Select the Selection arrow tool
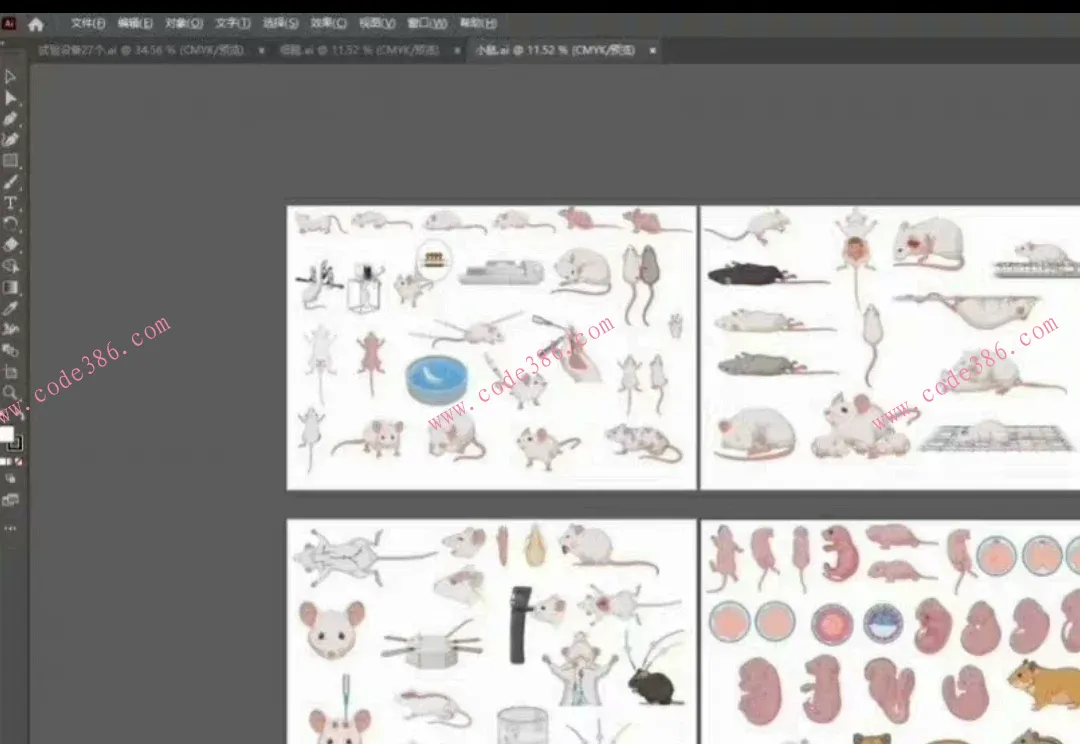The height and width of the screenshot is (744, 1080). pos(10,77)
